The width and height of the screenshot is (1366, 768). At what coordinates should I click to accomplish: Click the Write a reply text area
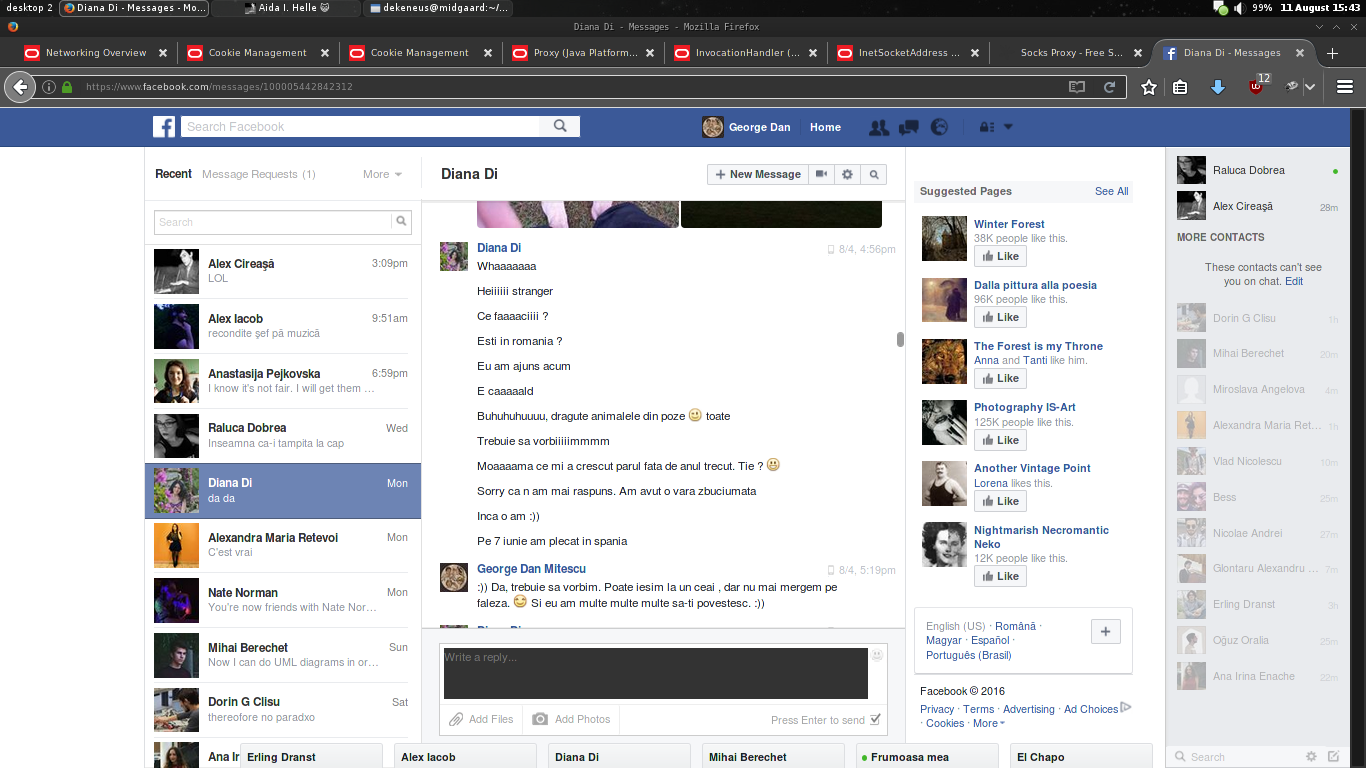(x=656, y=673)
